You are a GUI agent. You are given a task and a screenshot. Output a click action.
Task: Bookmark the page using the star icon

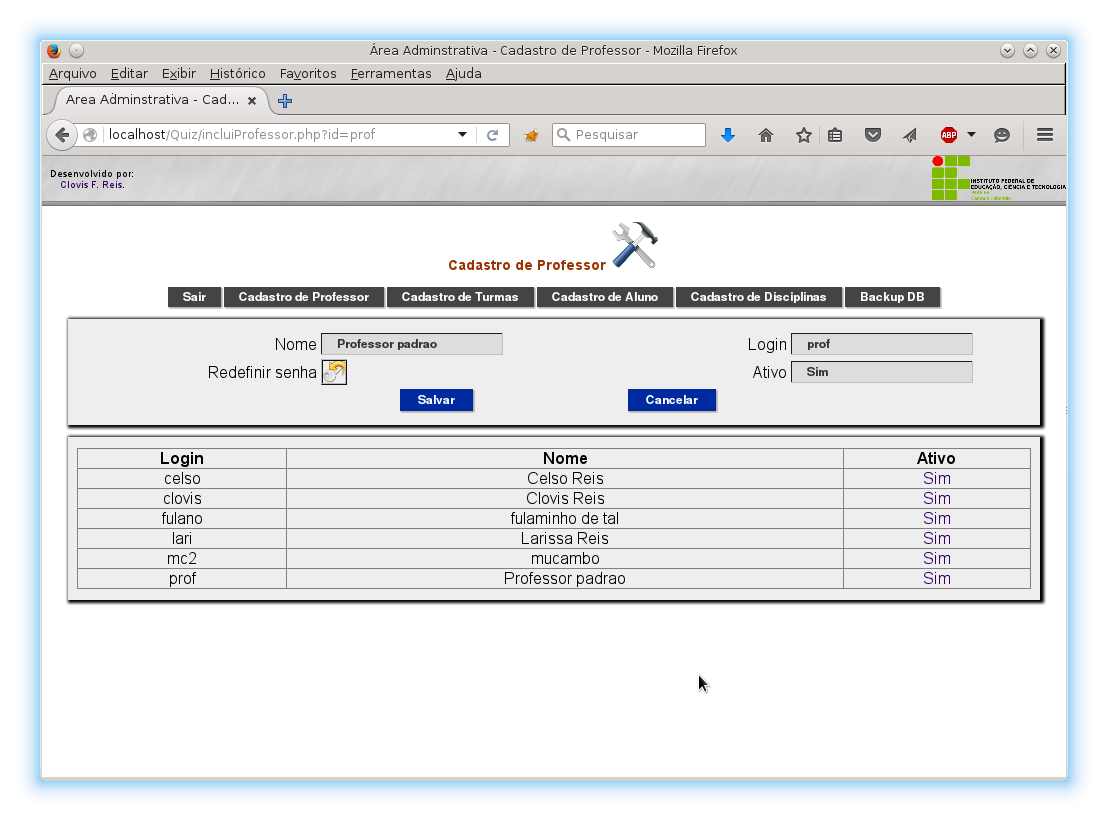(x=803, y=134)
